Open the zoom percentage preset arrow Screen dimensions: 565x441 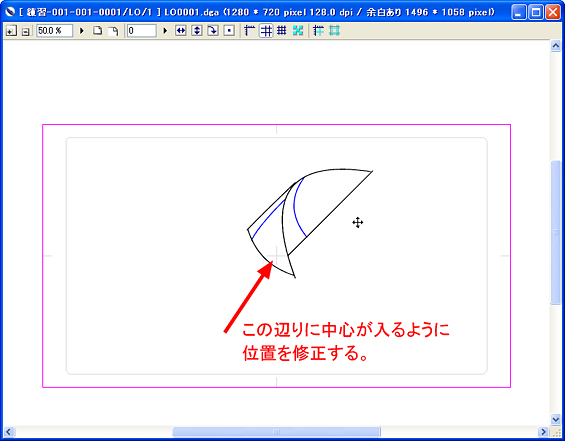coord(82,31)
